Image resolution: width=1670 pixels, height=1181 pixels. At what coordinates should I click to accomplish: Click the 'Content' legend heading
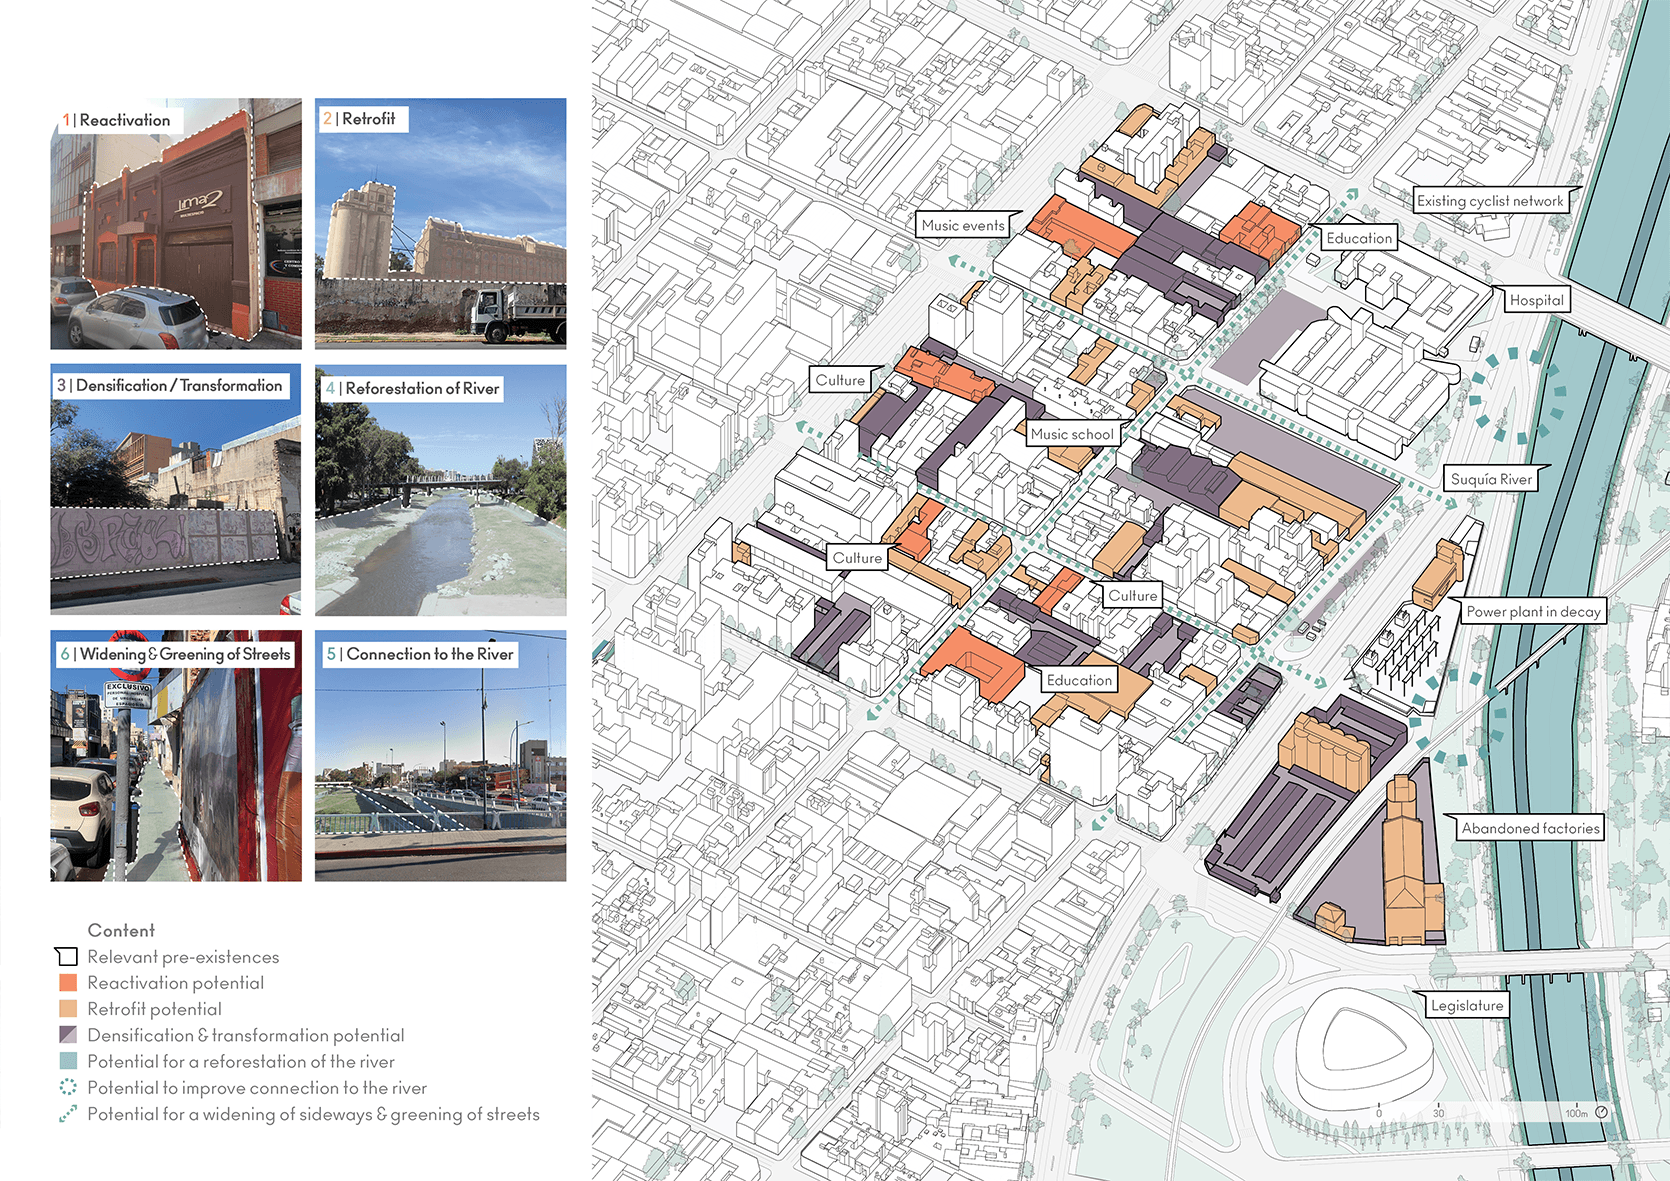tap(121, 930)
